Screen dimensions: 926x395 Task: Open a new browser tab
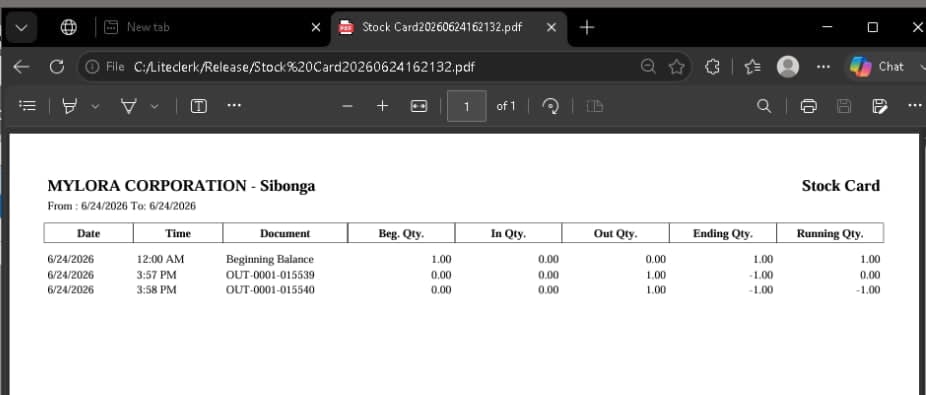coord(586,27)
